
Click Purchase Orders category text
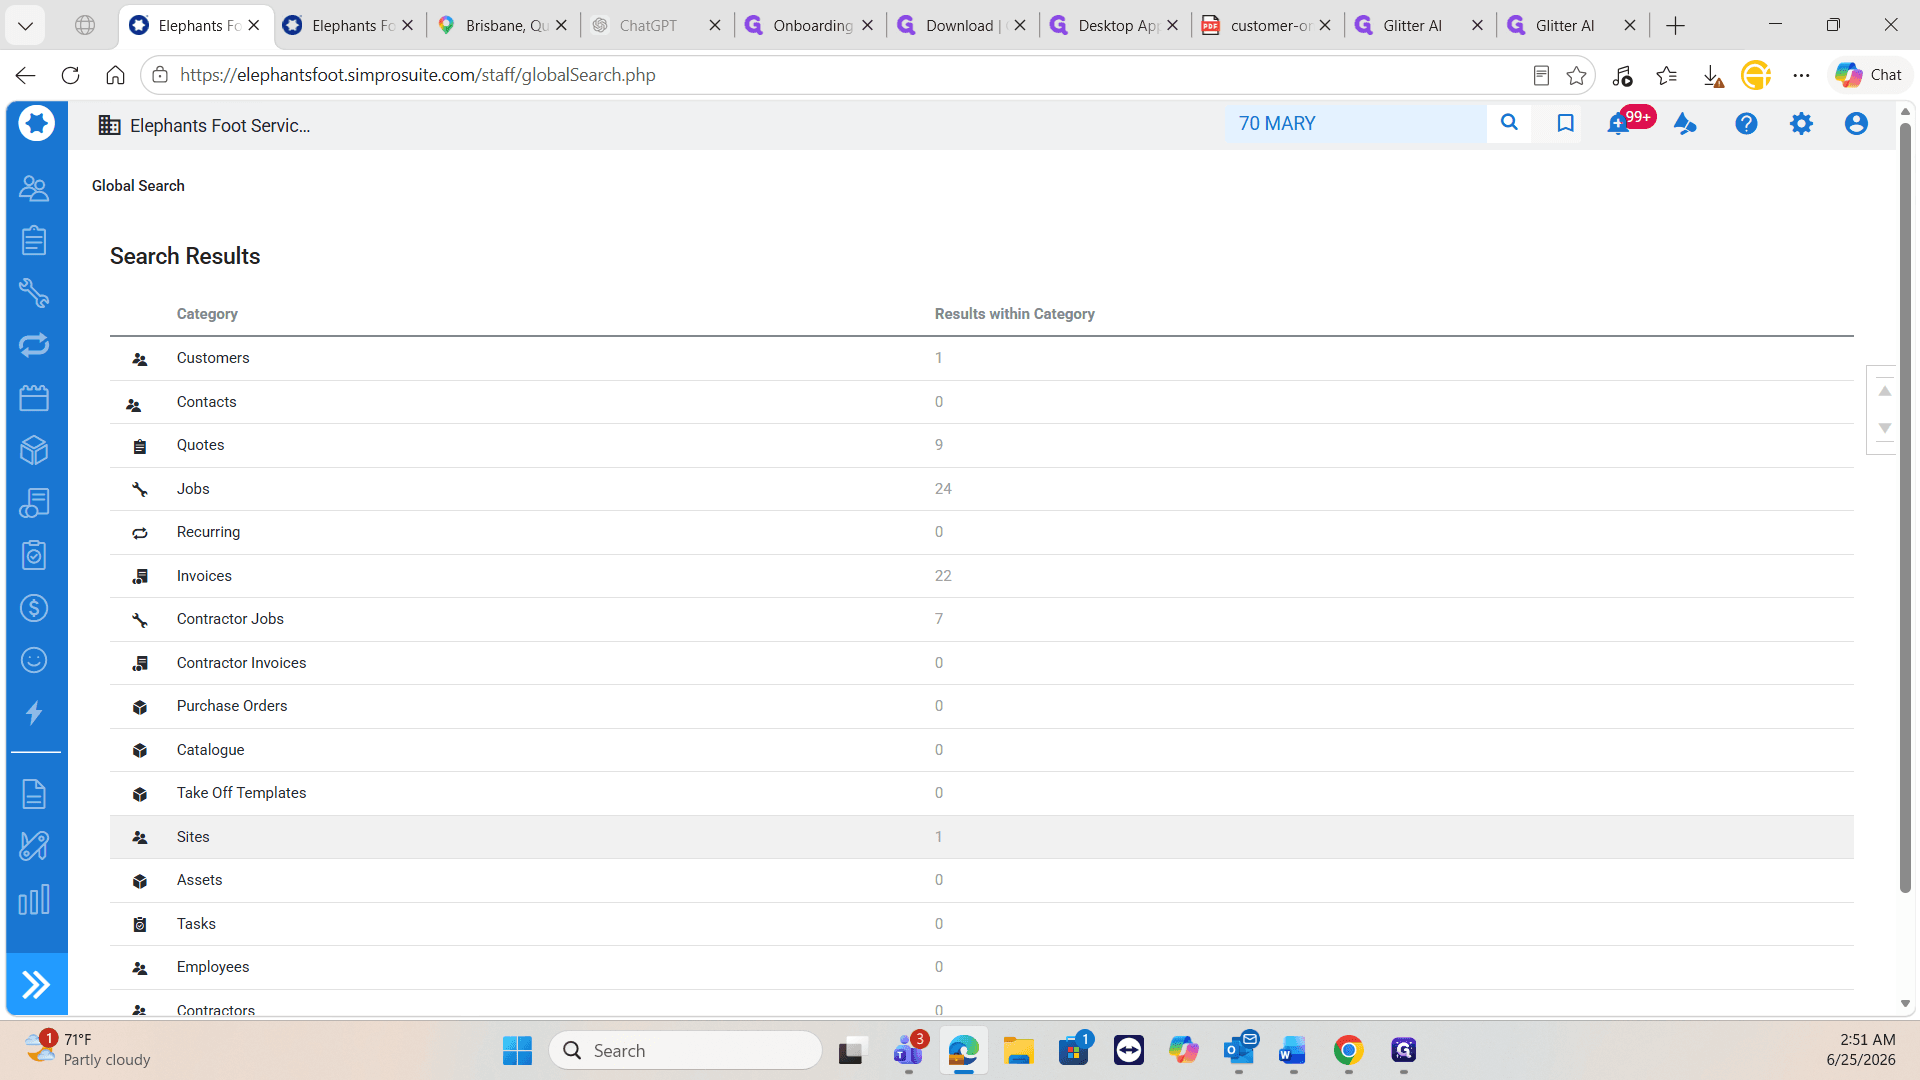[232, 706]
